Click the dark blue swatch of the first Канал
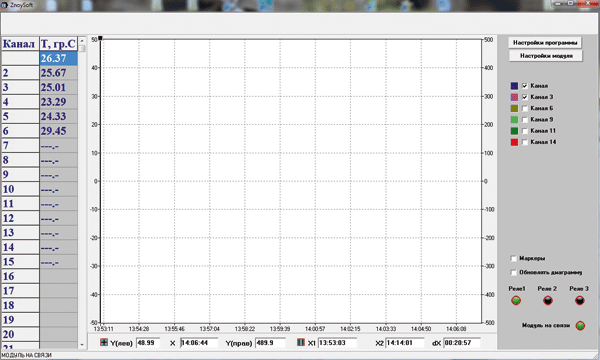The width and height of the screenshot is (600, 360). click(514, 86)
